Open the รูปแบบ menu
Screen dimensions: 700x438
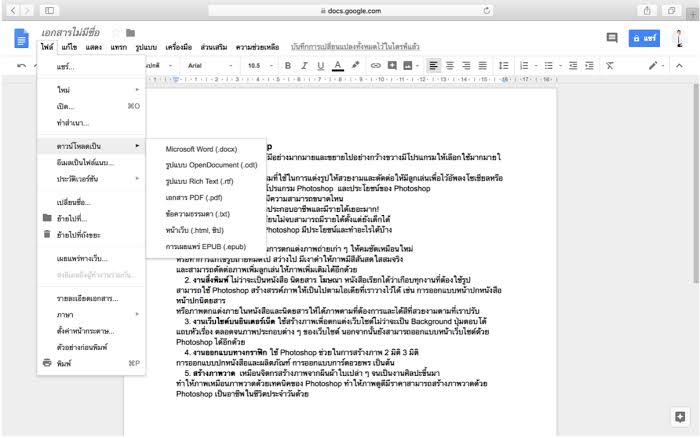click(146, 47)
